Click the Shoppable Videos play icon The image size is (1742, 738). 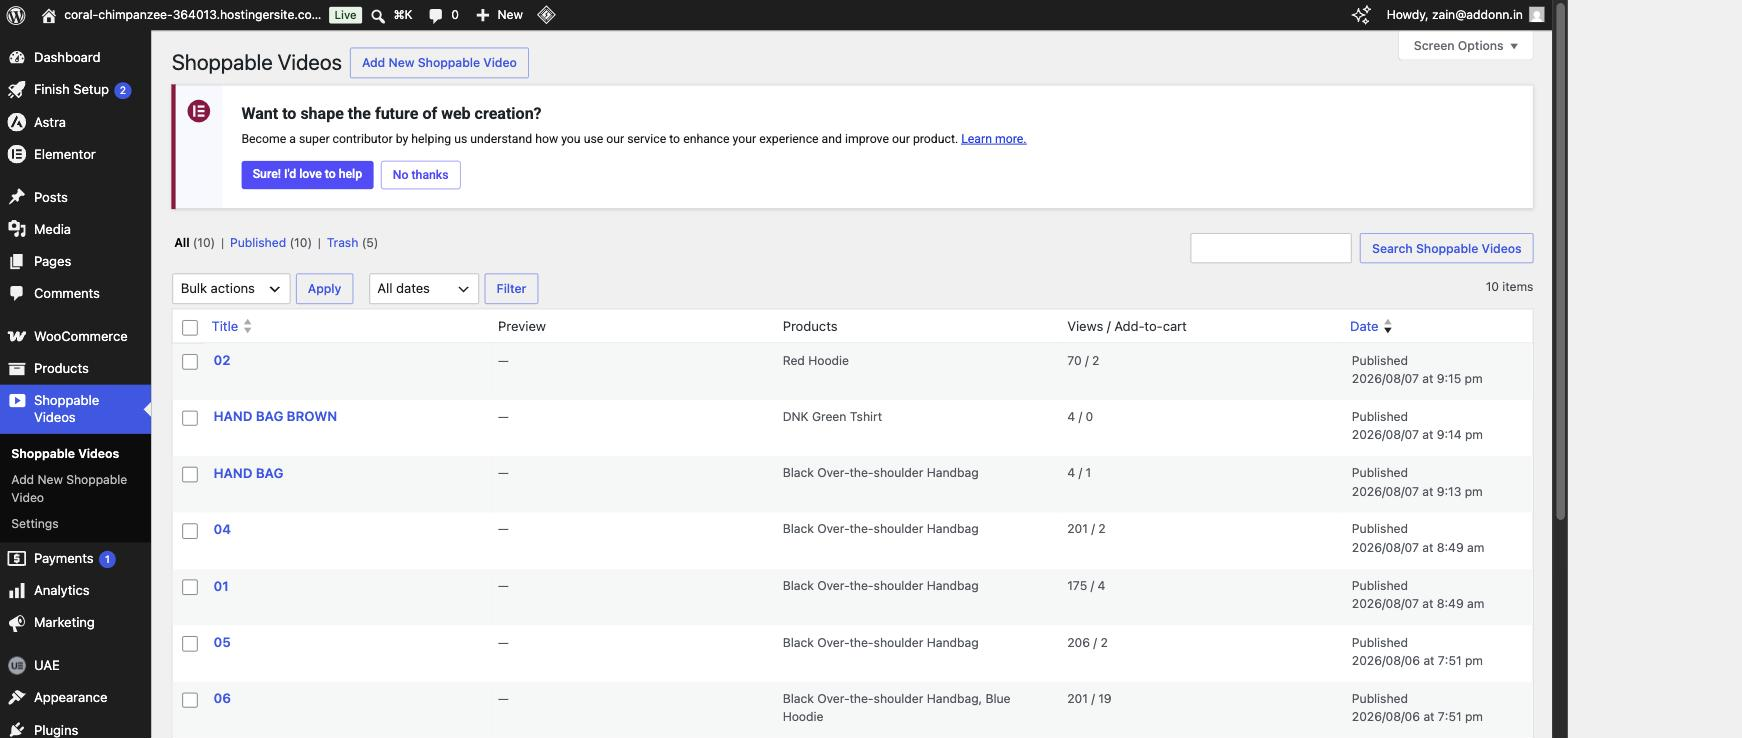click(16, 400)
